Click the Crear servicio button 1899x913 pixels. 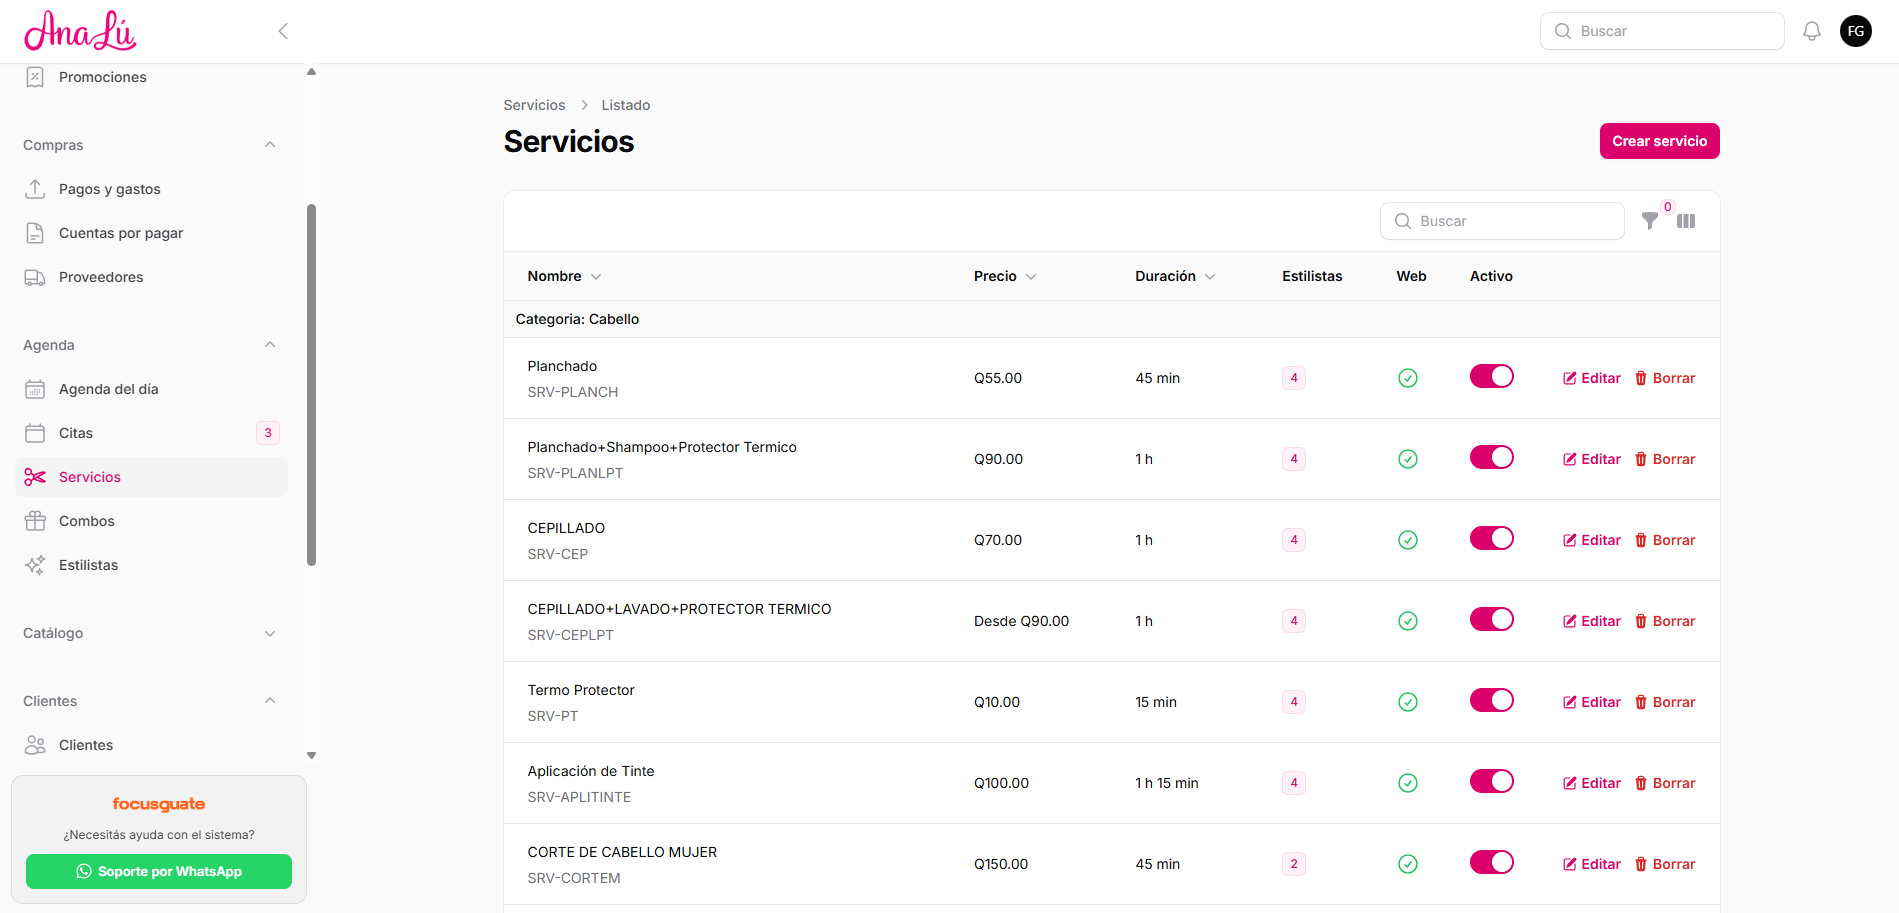point(1659,141)
